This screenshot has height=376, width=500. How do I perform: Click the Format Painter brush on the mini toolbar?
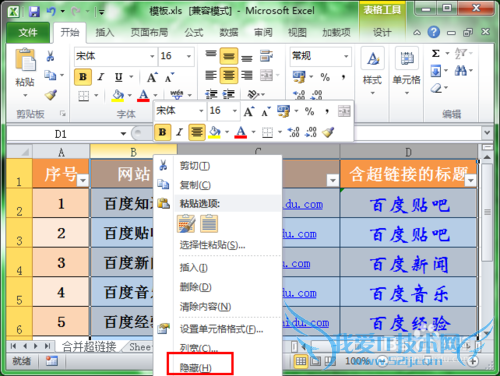(328, 132)
